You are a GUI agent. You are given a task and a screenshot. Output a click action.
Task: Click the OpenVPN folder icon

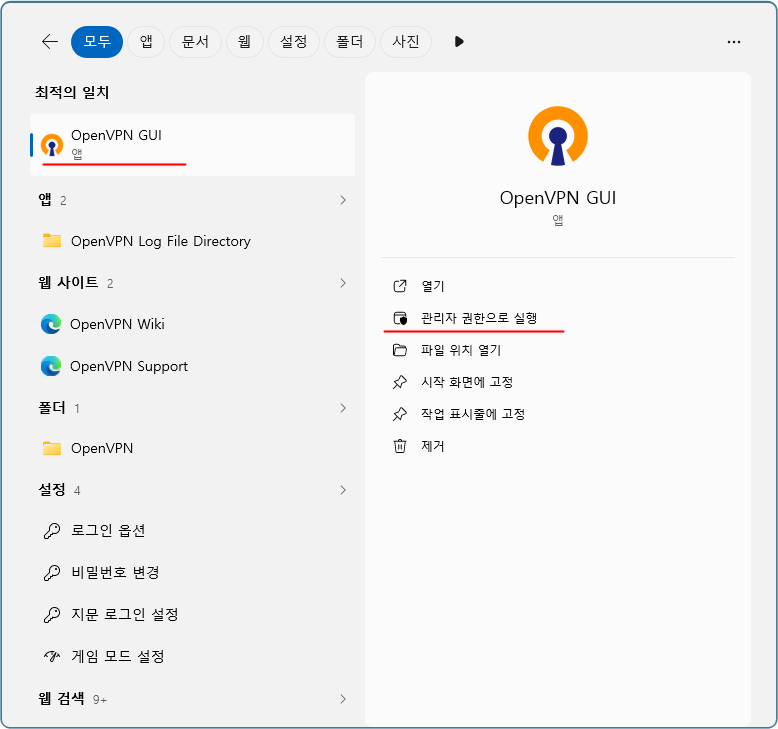[52, 448]
